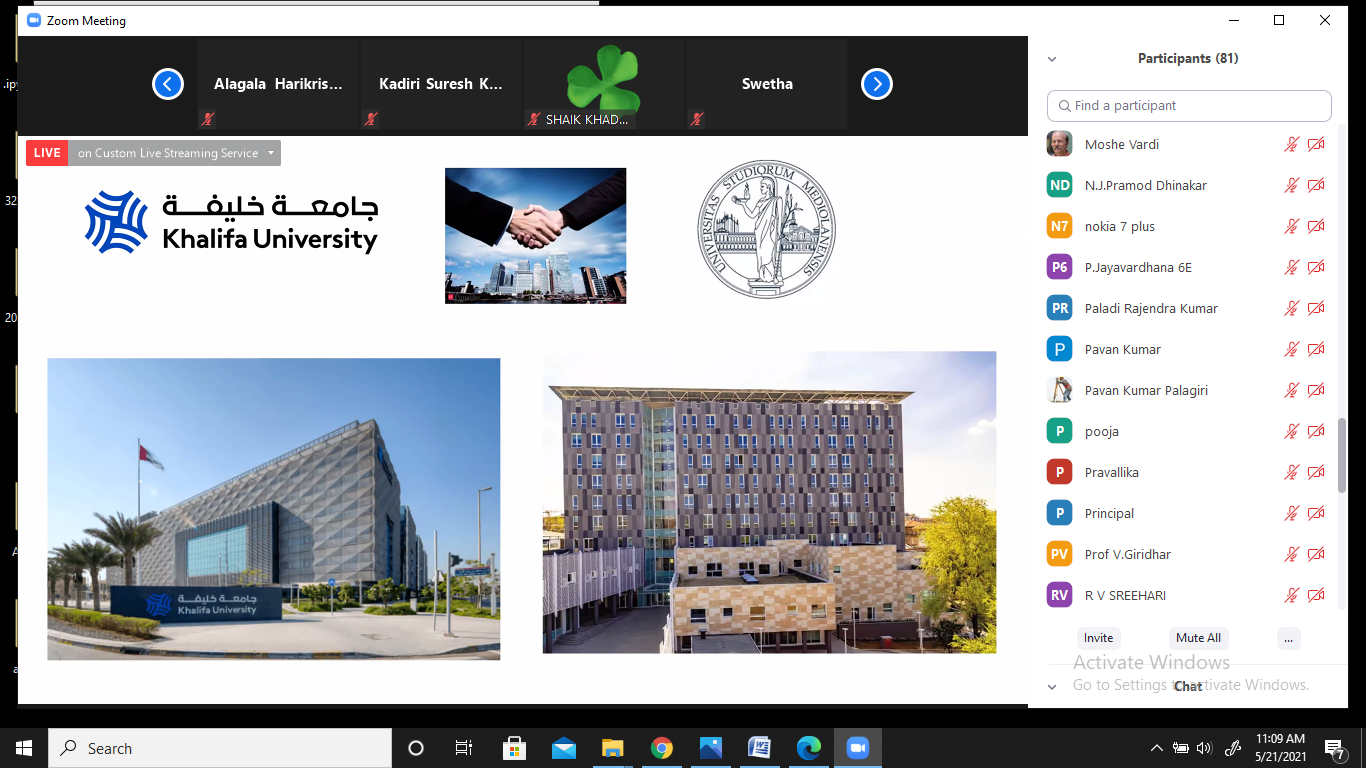Viewport: 1366px width, 768px height.
Task: Click N.J.Pramod Dhinakar's video off icon
Action: pyautogui.click(x=1316, y=186)
